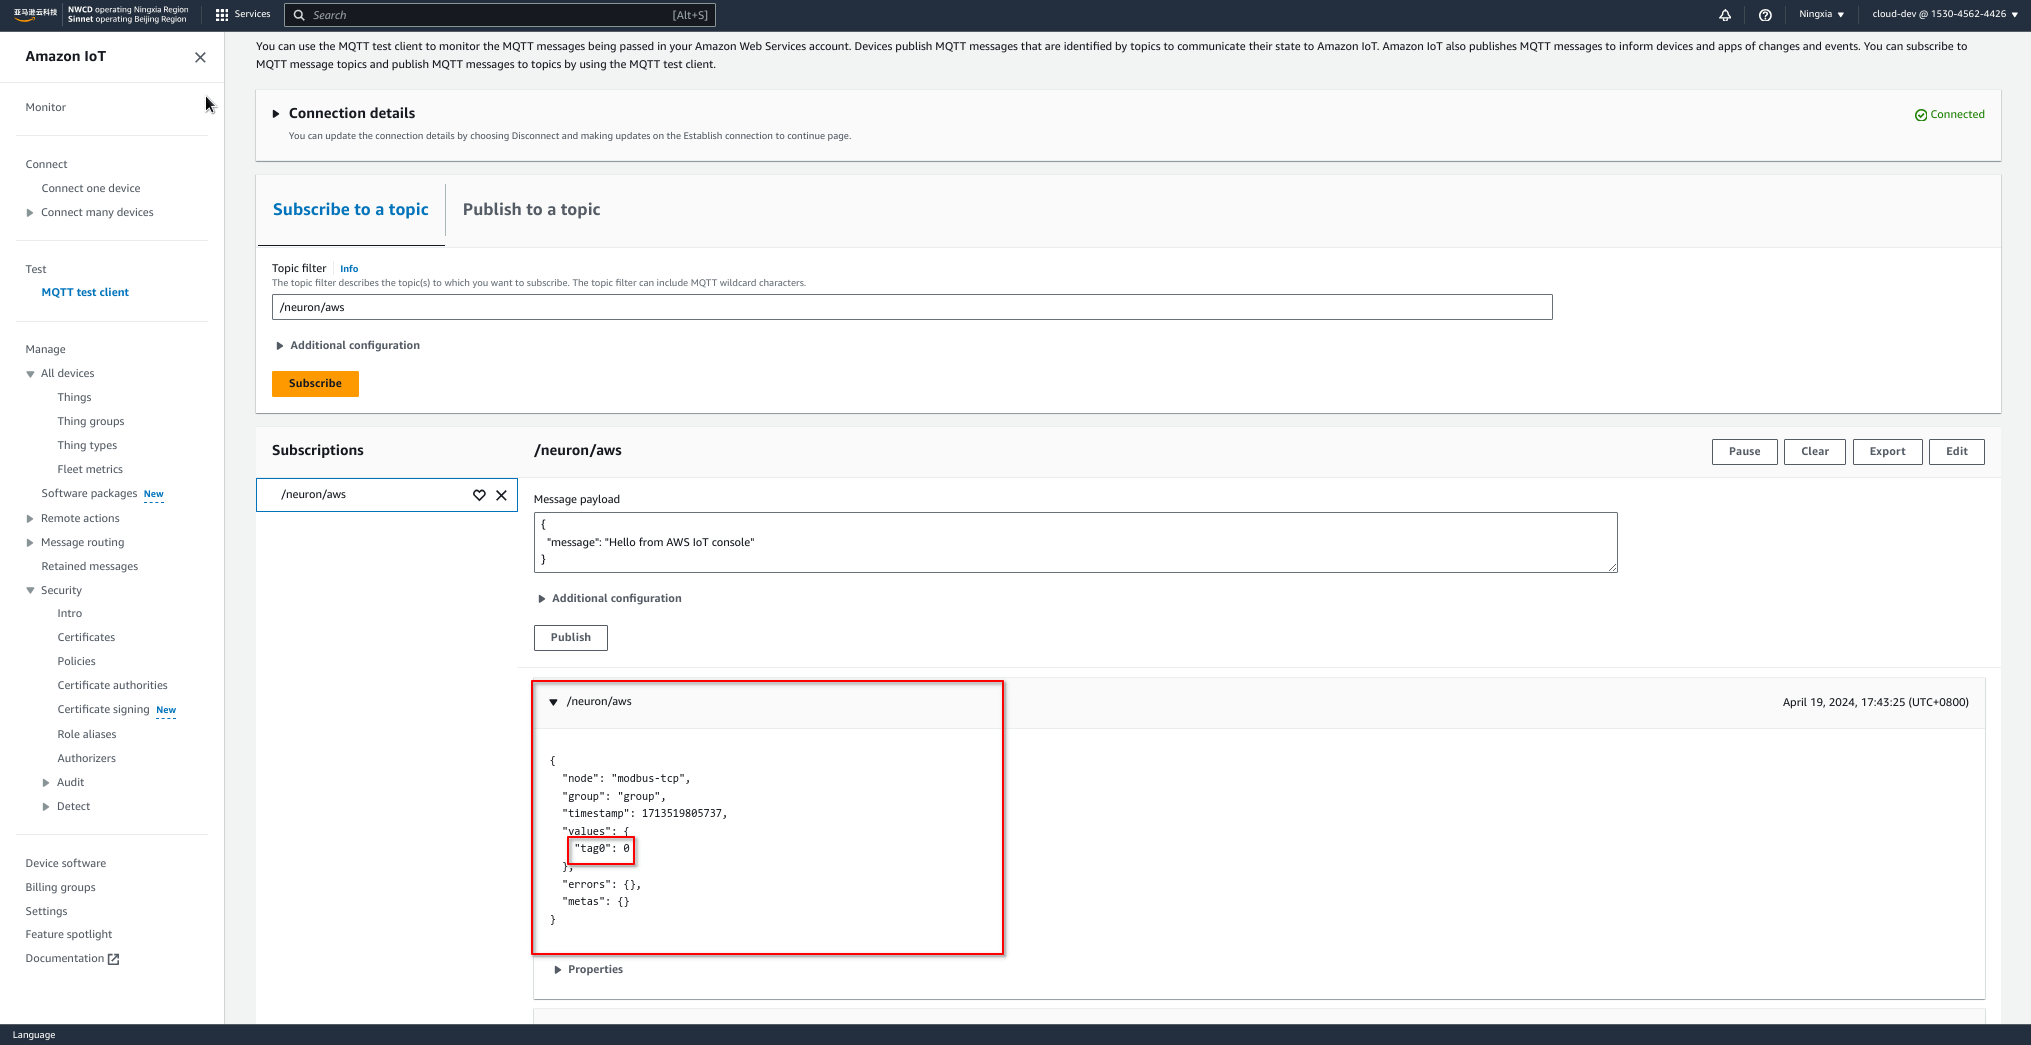The height and width of the screenshot is (1045, 2031).
Task: Export the received messages
Action: pos(1887,451)
